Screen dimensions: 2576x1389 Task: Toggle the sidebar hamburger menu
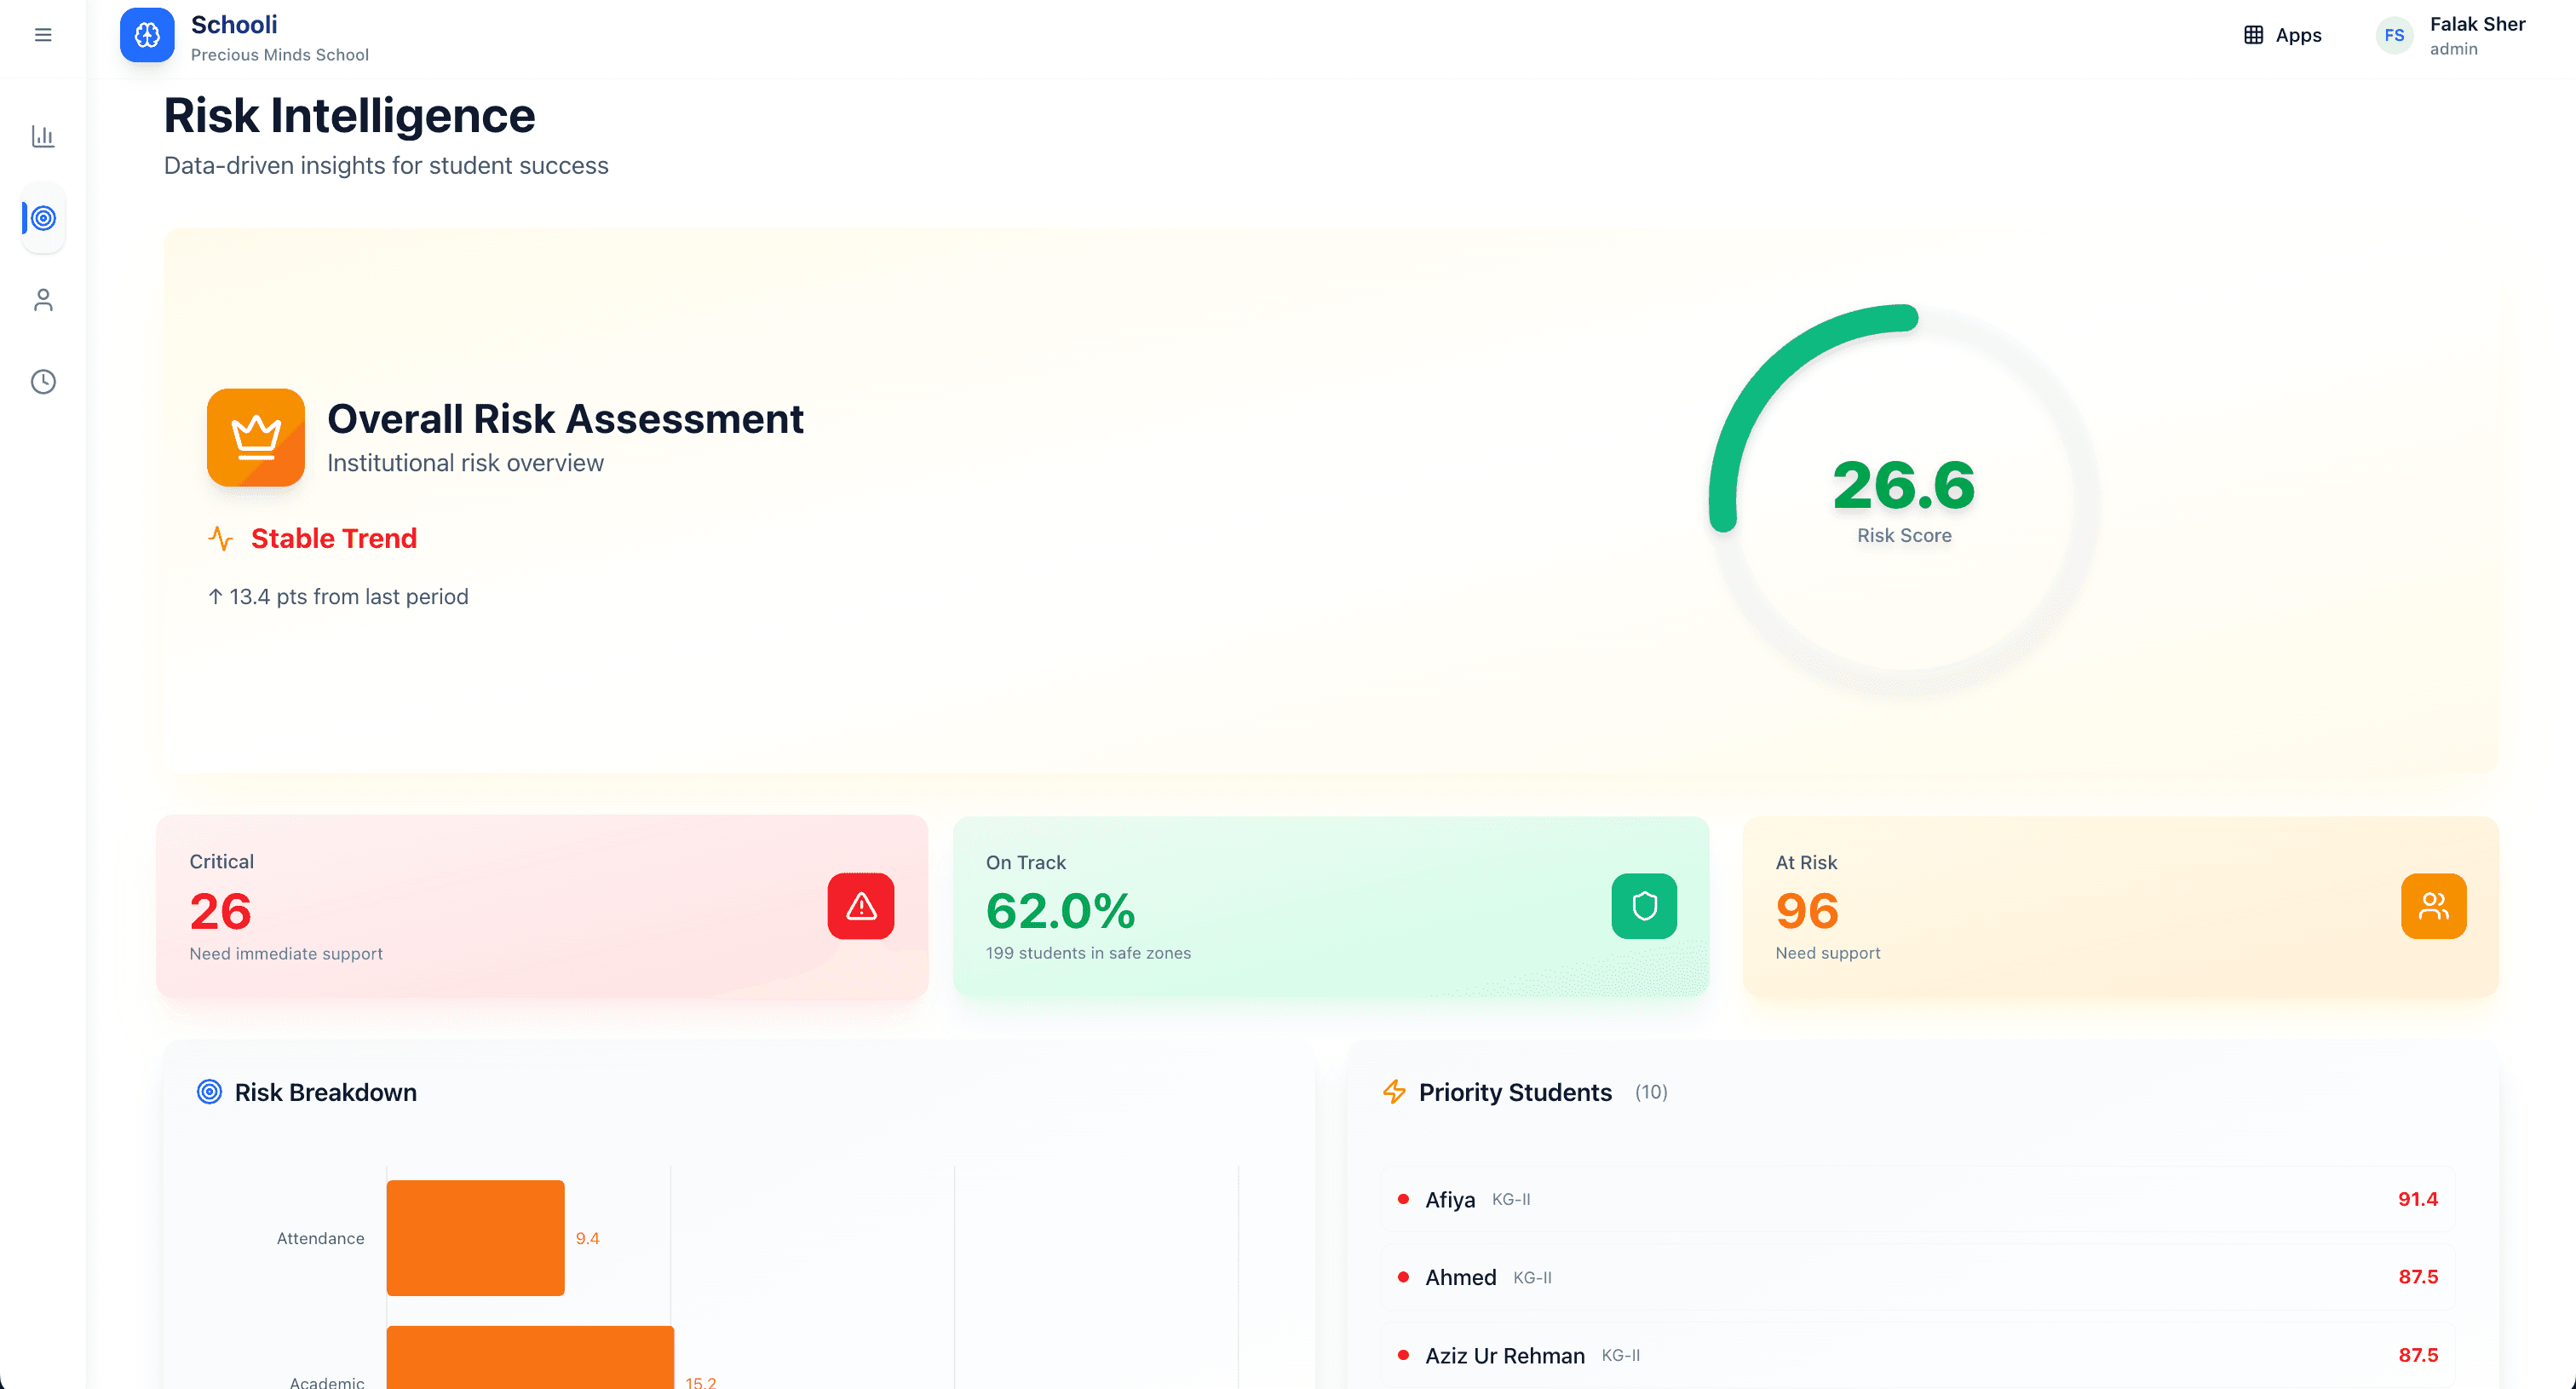[43, 34]
